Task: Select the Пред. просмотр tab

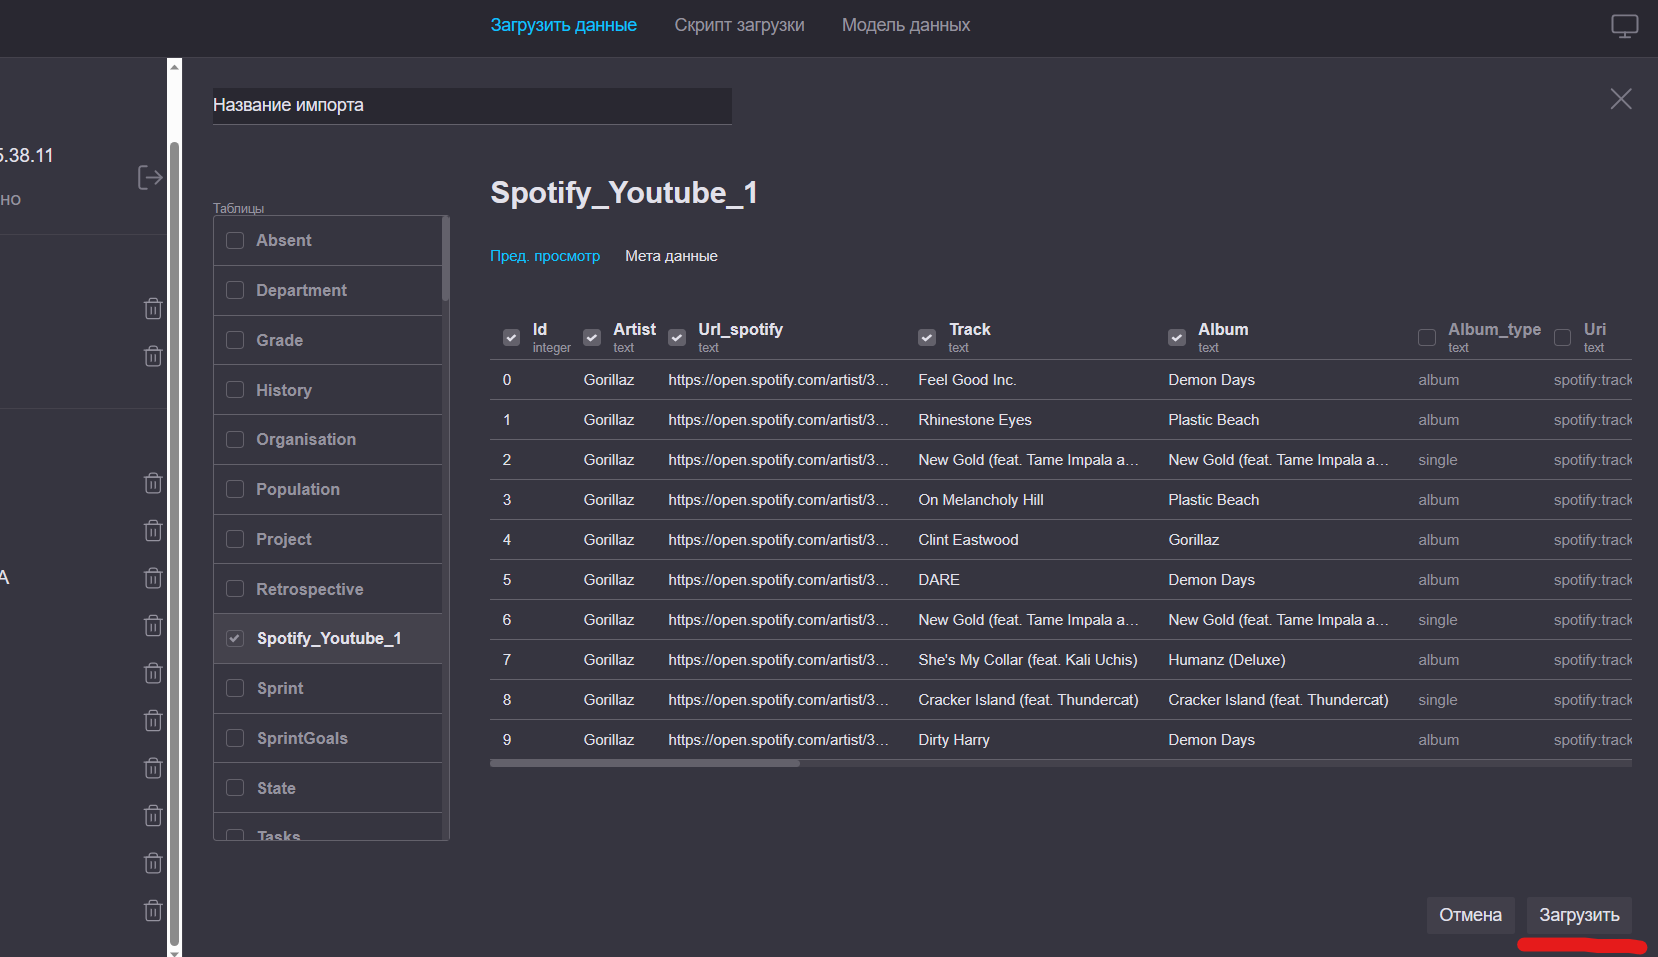Action: (545, 256)
